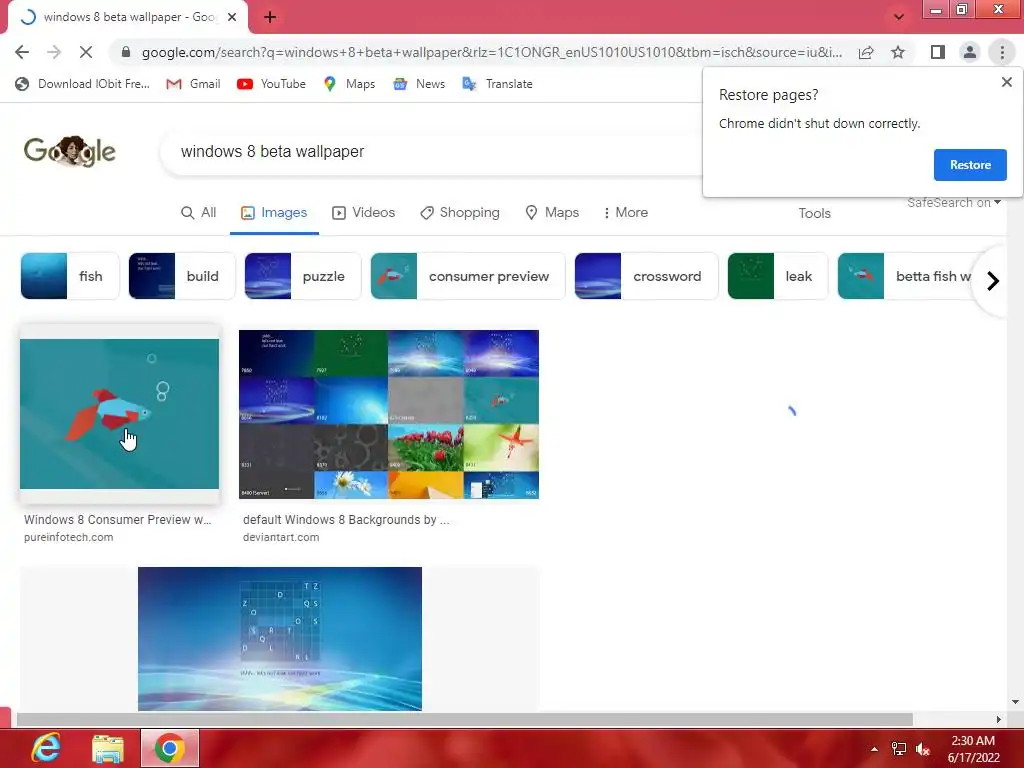This screenshot has height=768, width=1024.
Task: Open the Windows 8 Consumer Preview title link
Action: [x=118, y=520]
